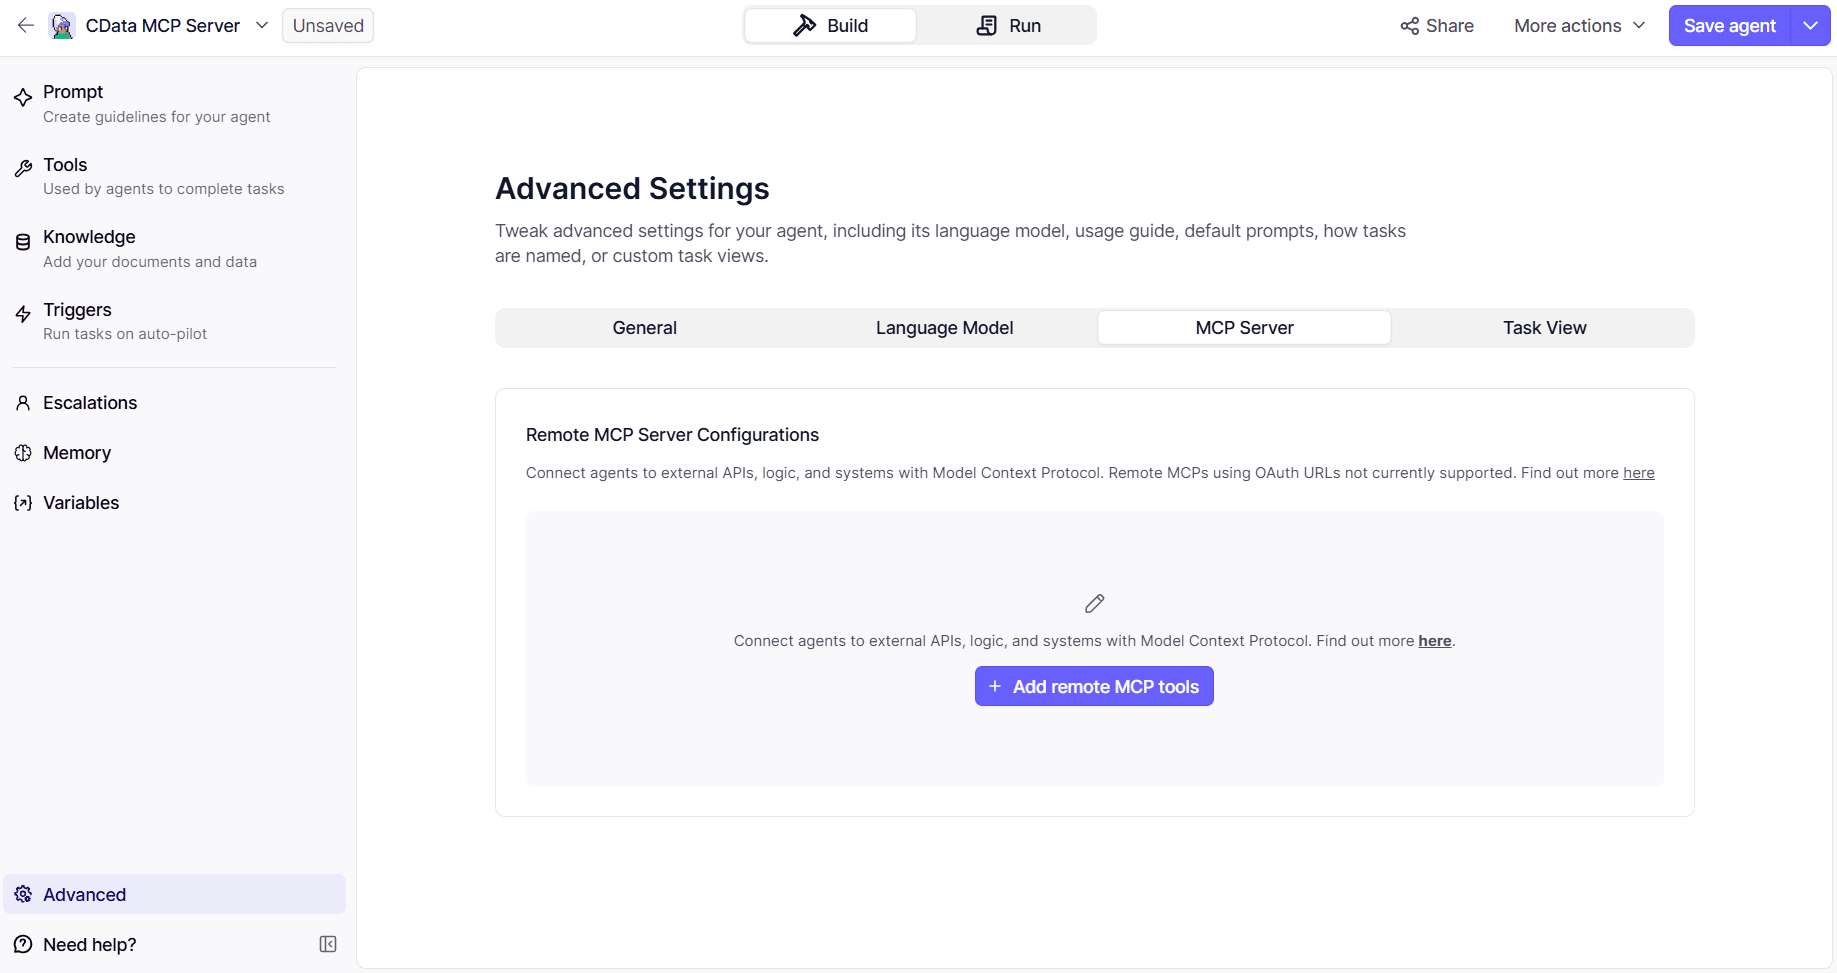Viewport: 1837px width, 973px height.
Task: Switch to Run mode
Action: 1008,26
